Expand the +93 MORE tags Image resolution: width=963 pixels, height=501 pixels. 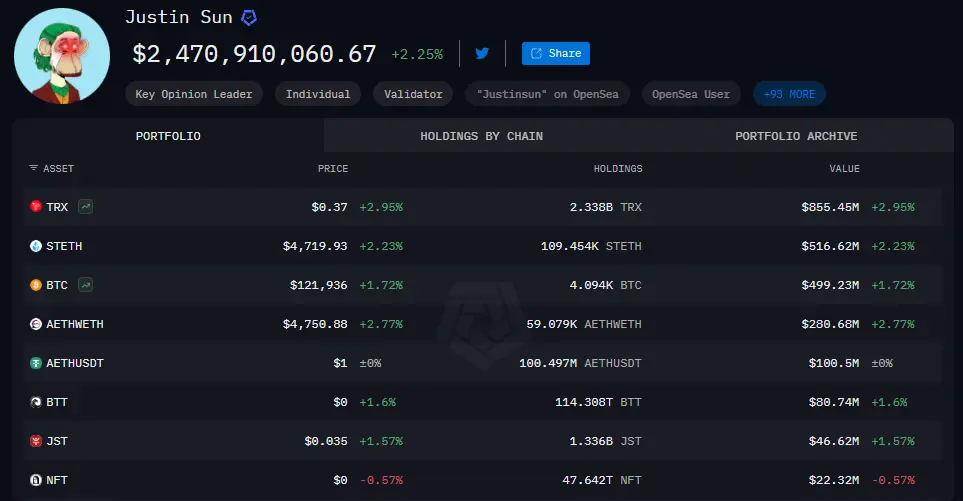pyautogui.click(x=789, y=94)
